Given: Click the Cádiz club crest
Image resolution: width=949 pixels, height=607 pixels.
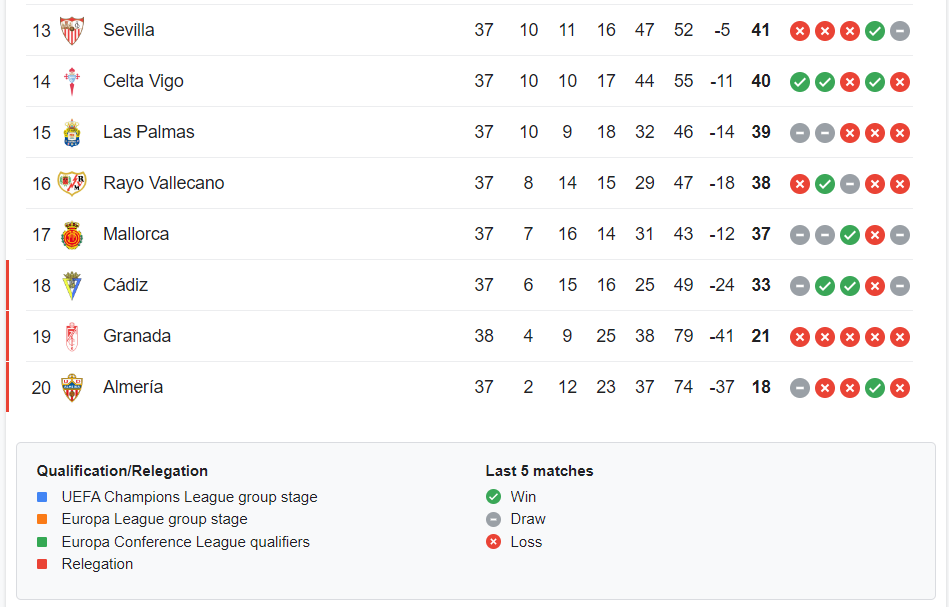Looking at the screenshot, I should [72, 286].
